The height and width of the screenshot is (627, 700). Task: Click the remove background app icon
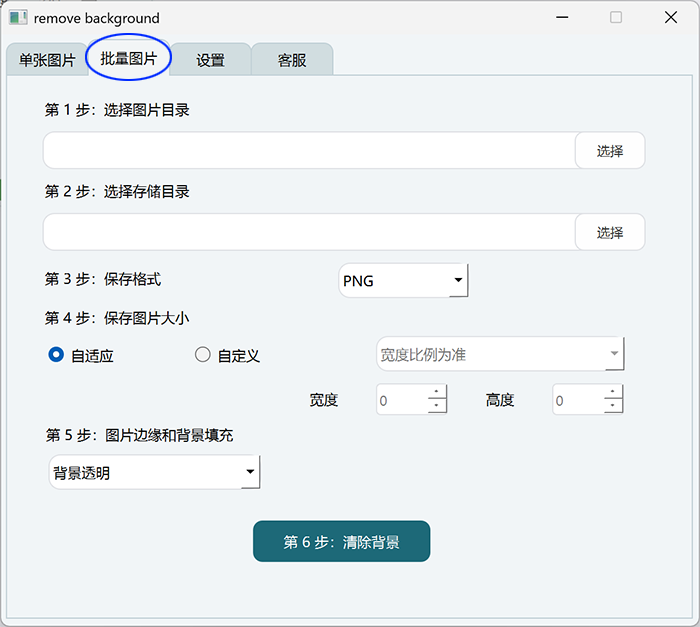(x=18, y=18)
